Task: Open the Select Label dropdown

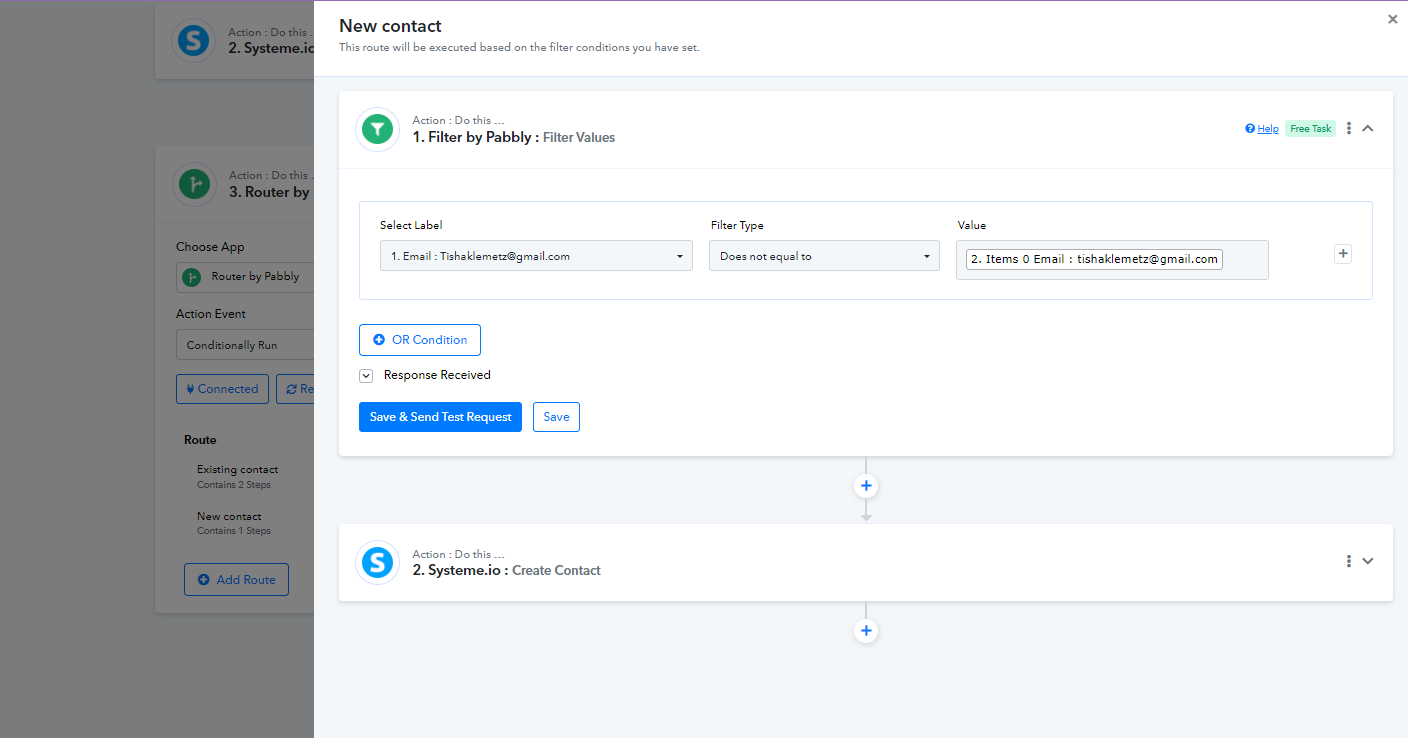Action: pyautogui.click(x=536, y=256)
